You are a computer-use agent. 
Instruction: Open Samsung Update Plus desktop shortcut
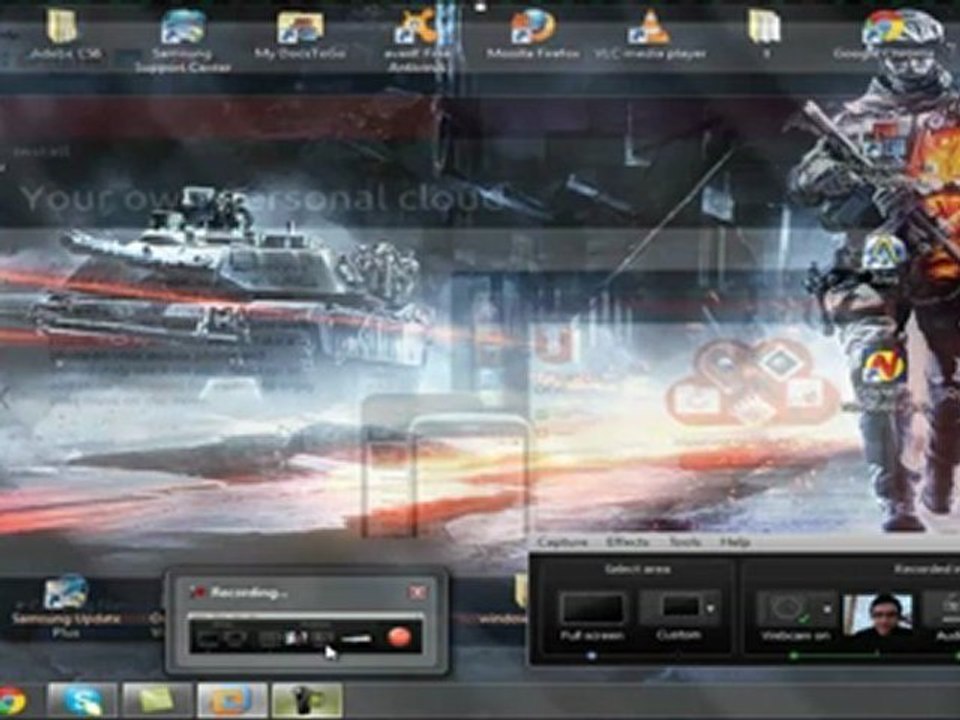[x=66, y=606]
